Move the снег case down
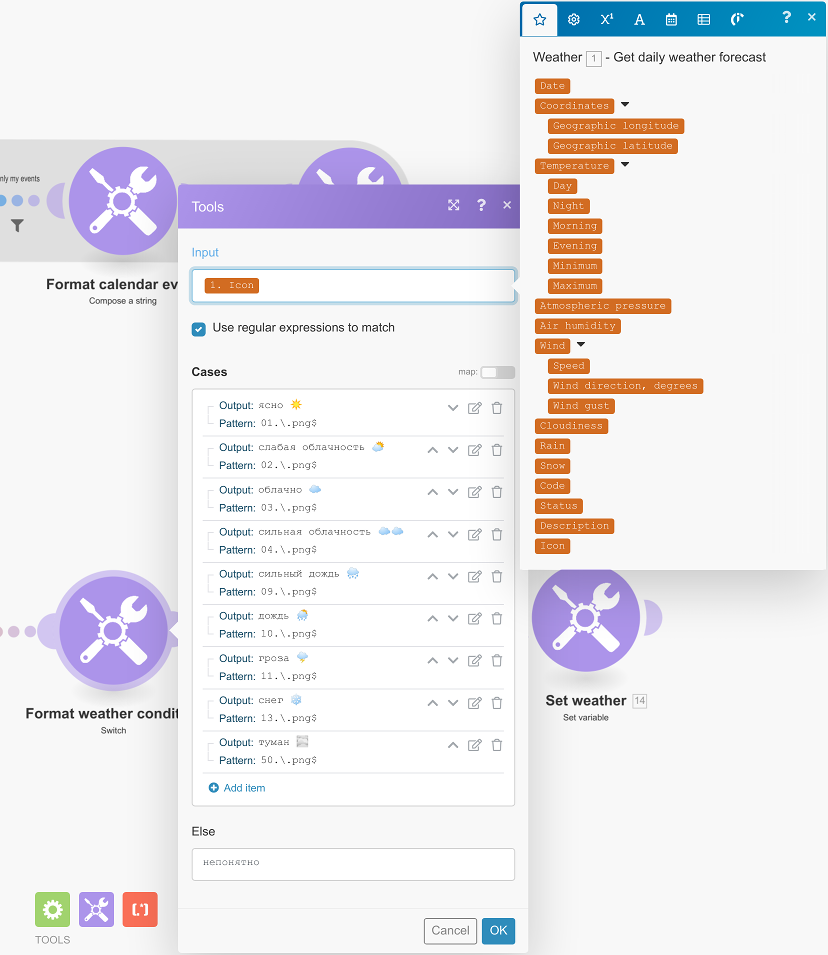This screenshot has height=955, width=828. (453, 703)
